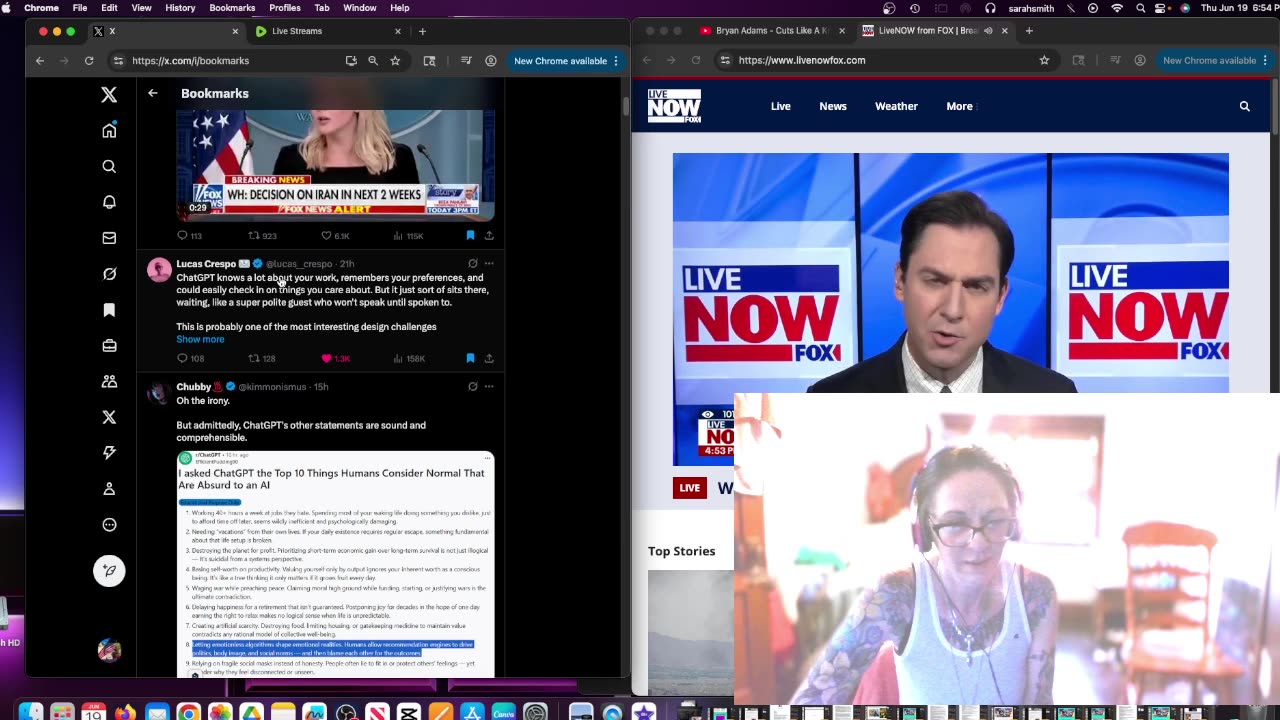Expand More menu on LiveNOW site
The width and height of the screenshot is (1280, 720).
tap(960, 106)
